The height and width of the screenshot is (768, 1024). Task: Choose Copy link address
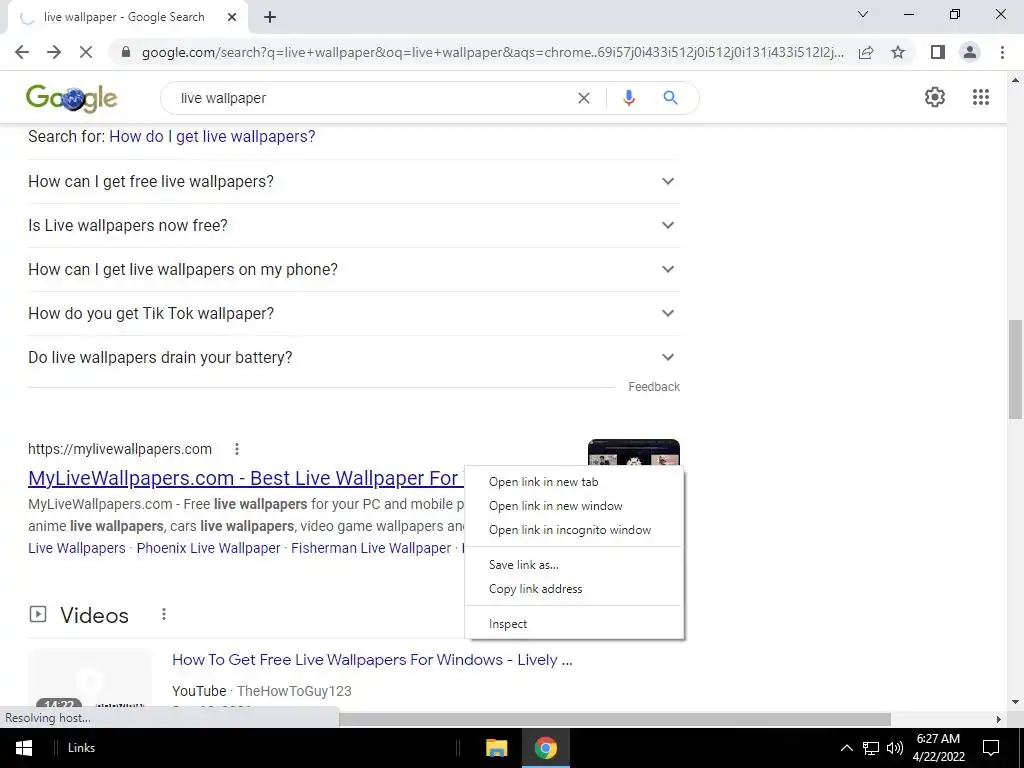click(574, 589)
